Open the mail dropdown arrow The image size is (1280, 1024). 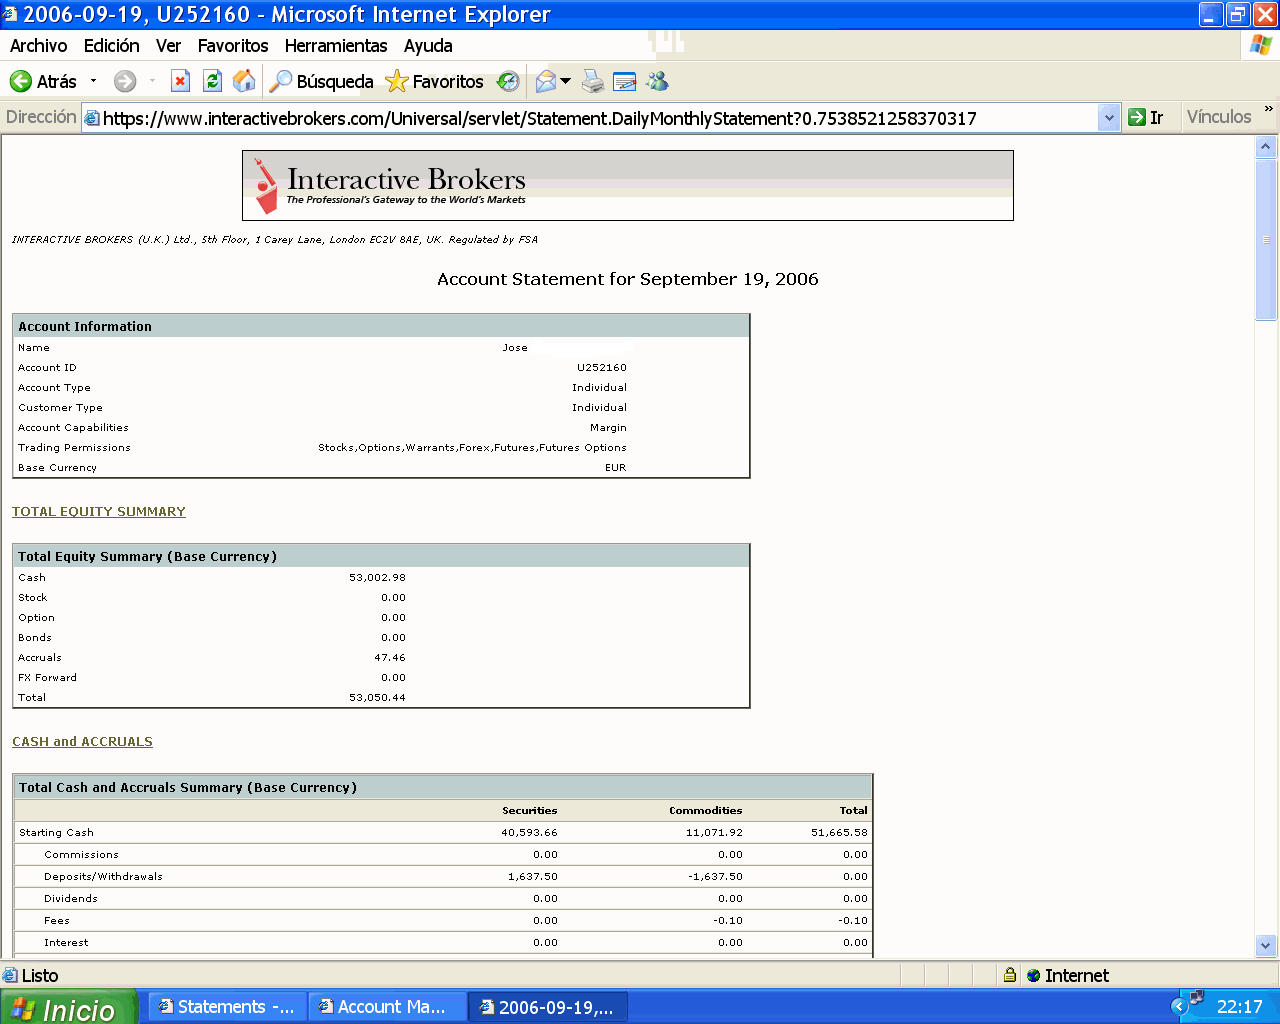tap(566, 81)
